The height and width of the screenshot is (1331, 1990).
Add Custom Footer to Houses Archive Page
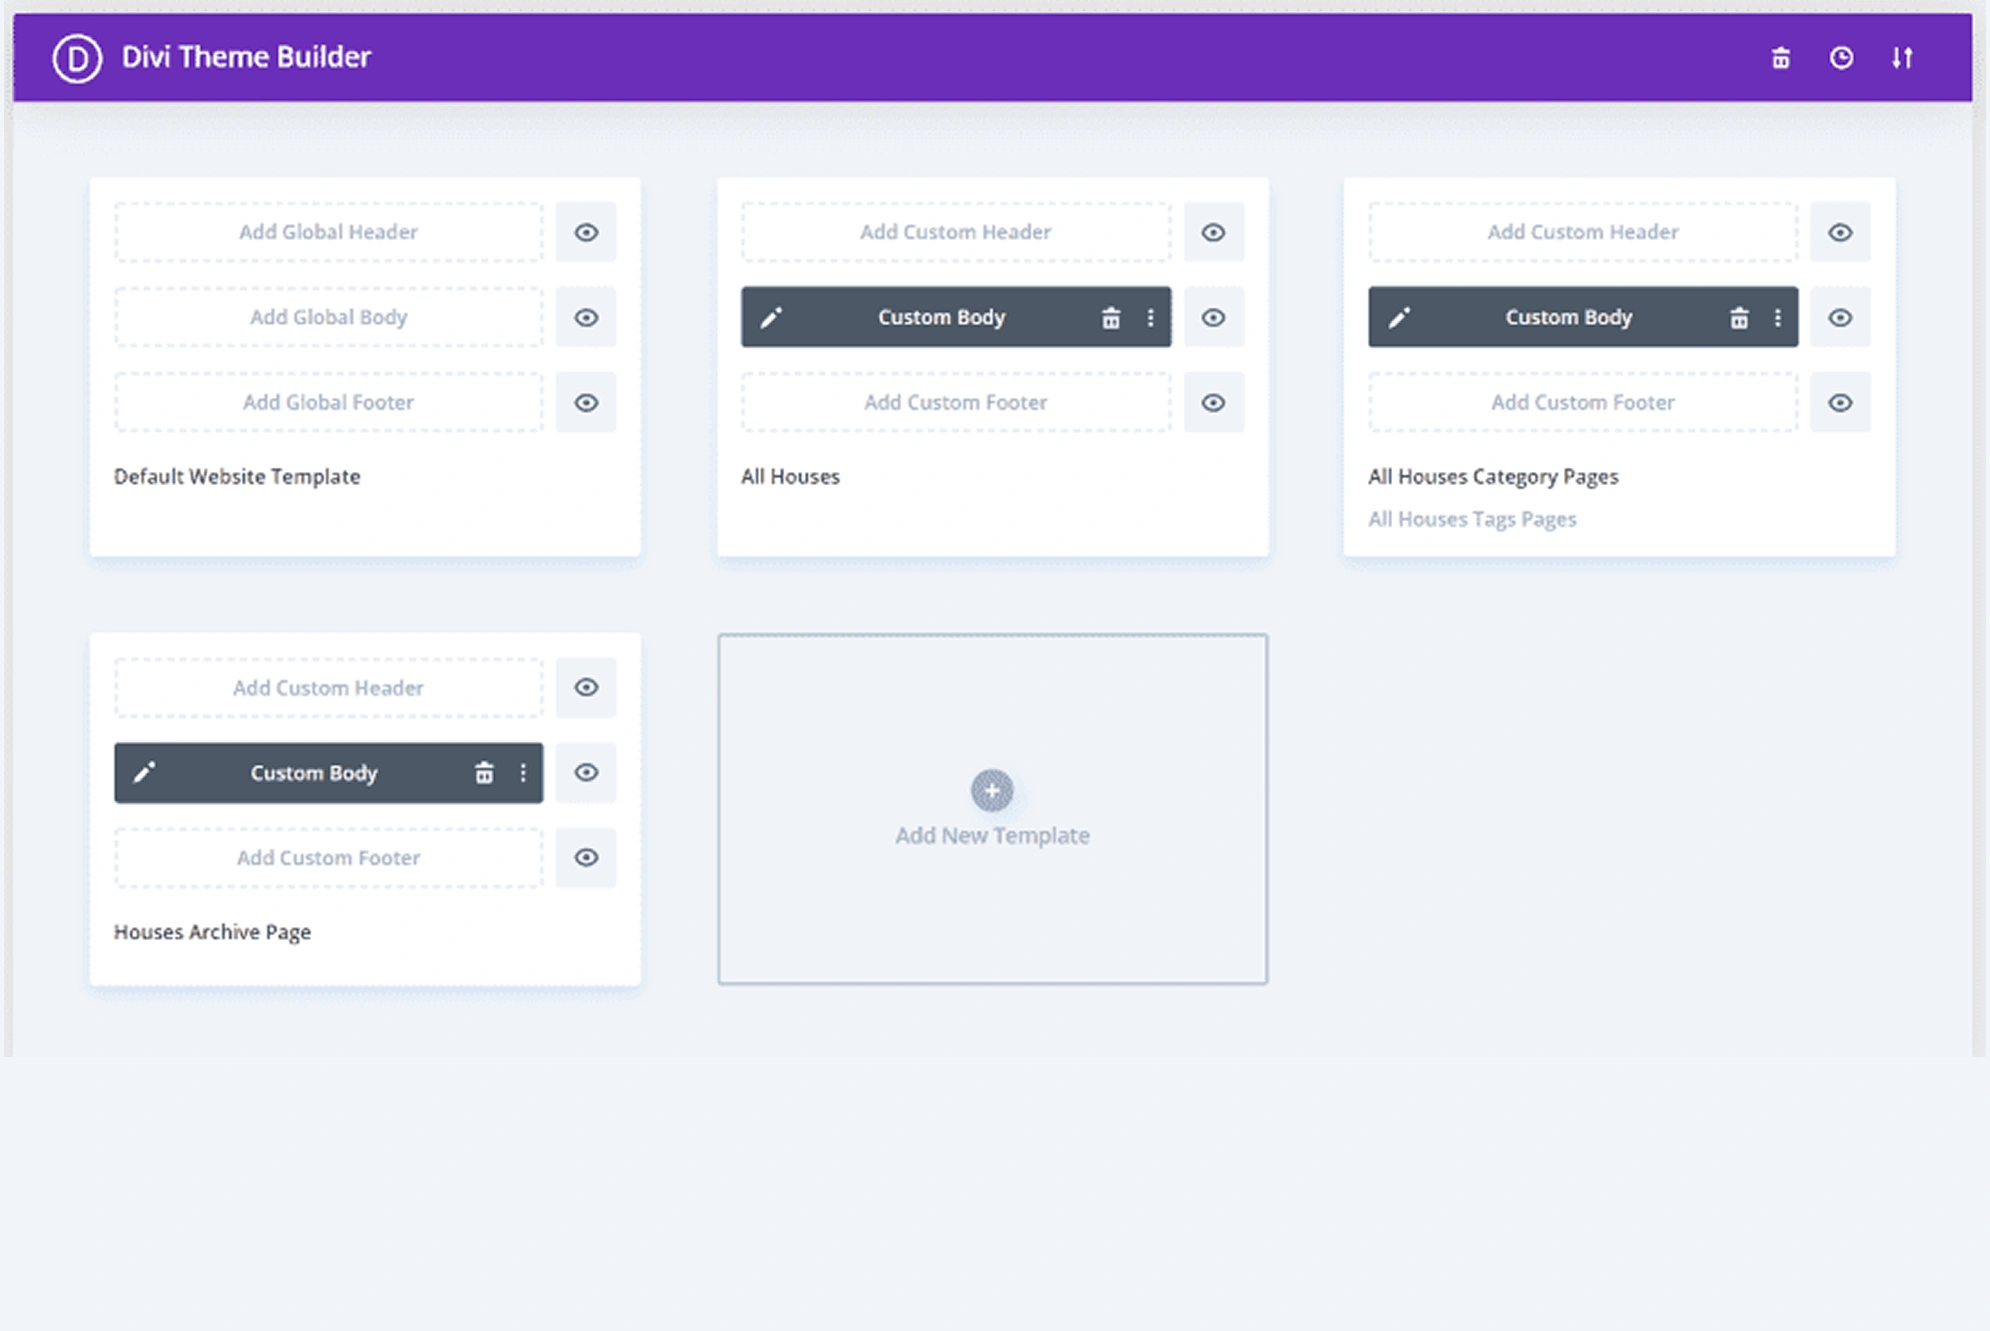pyautogui.click(x=328, y=858)
